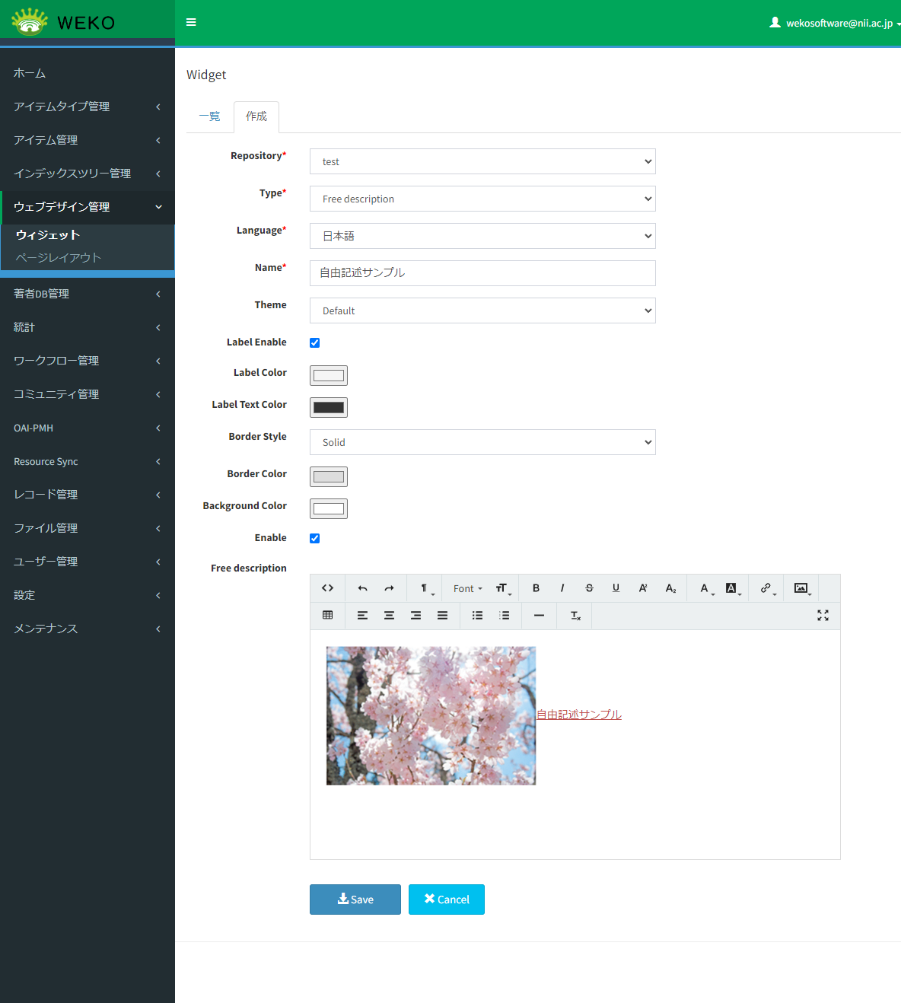The height and width of the screenshot is (1003, 901).
Task: Toggle HTML code view in editor
Action: coord(327,588)
